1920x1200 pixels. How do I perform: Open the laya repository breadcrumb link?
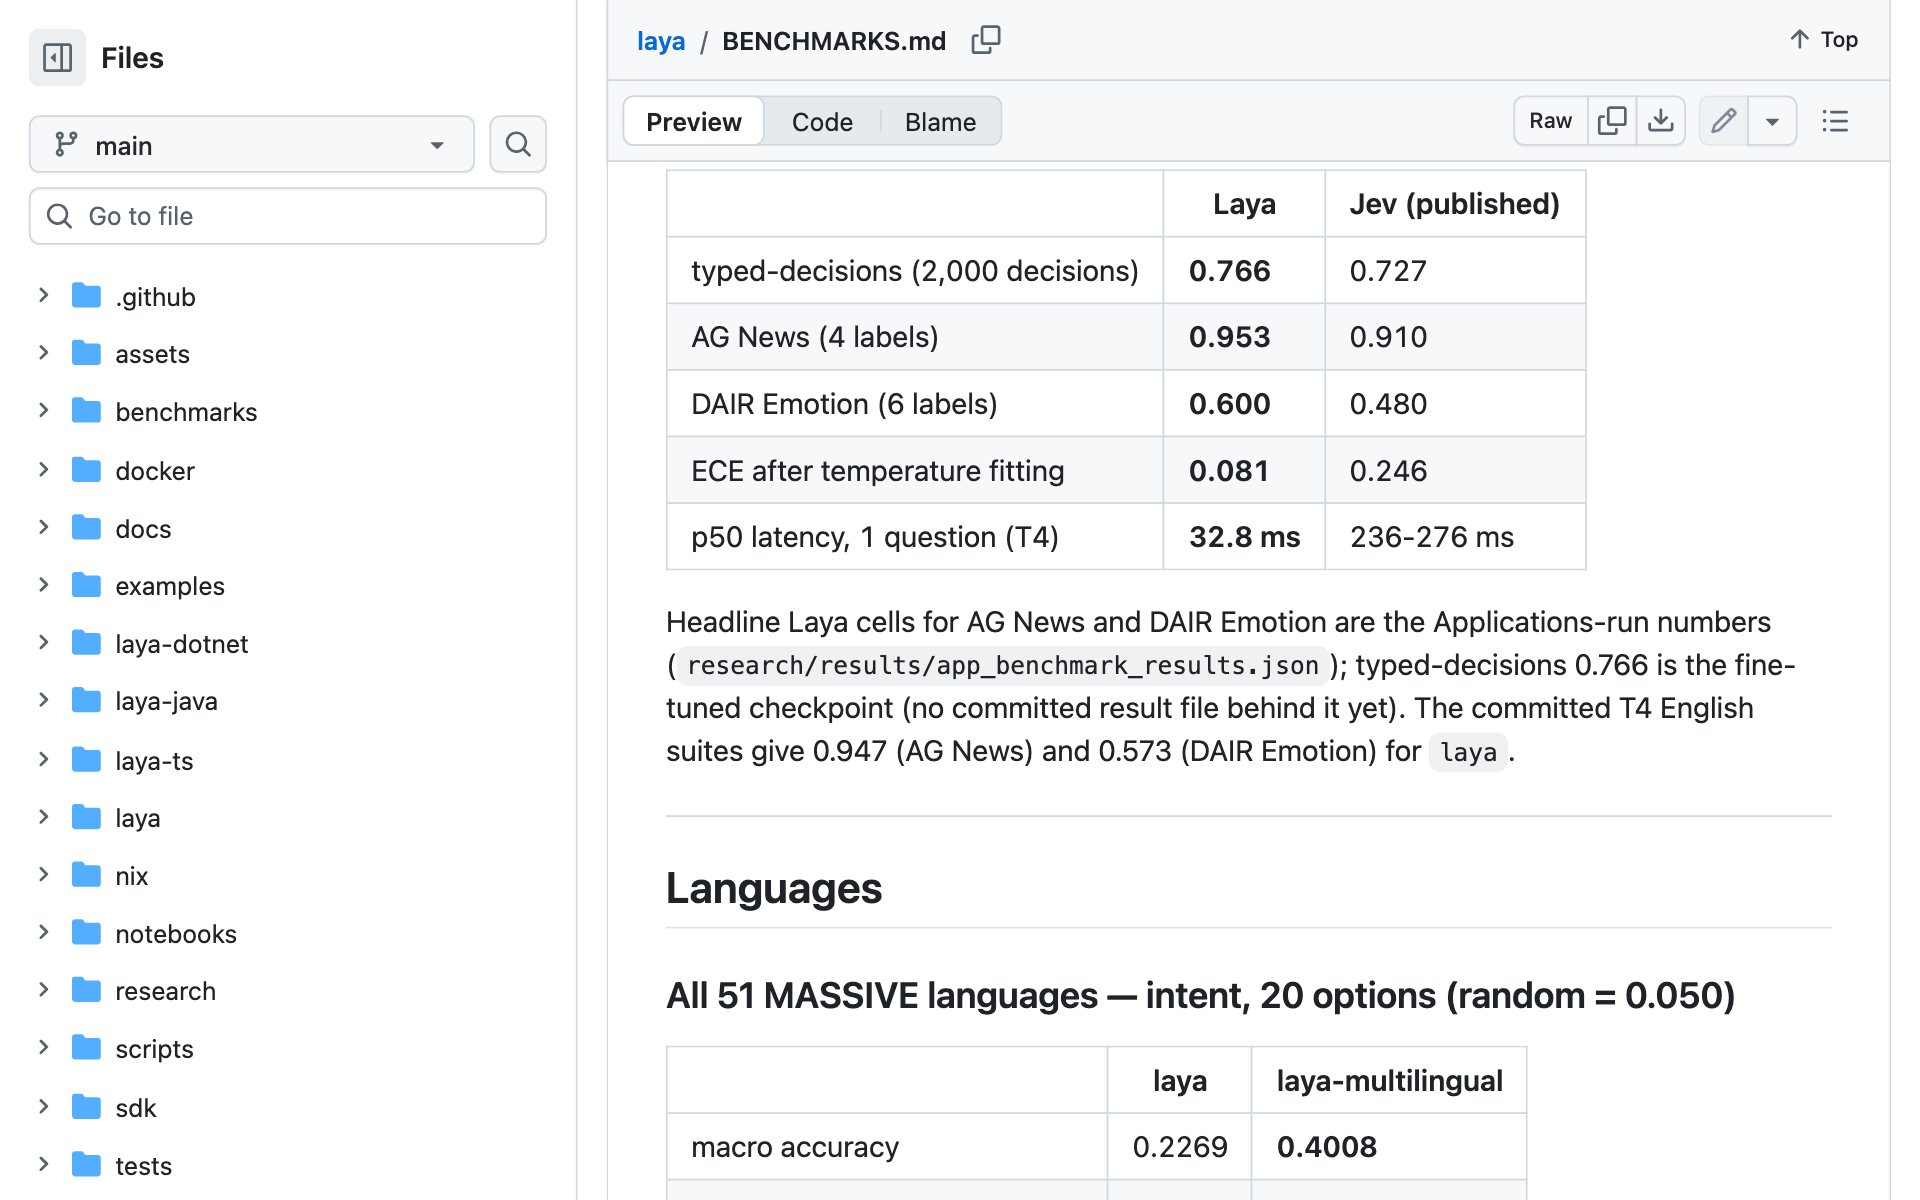(661, 41)
